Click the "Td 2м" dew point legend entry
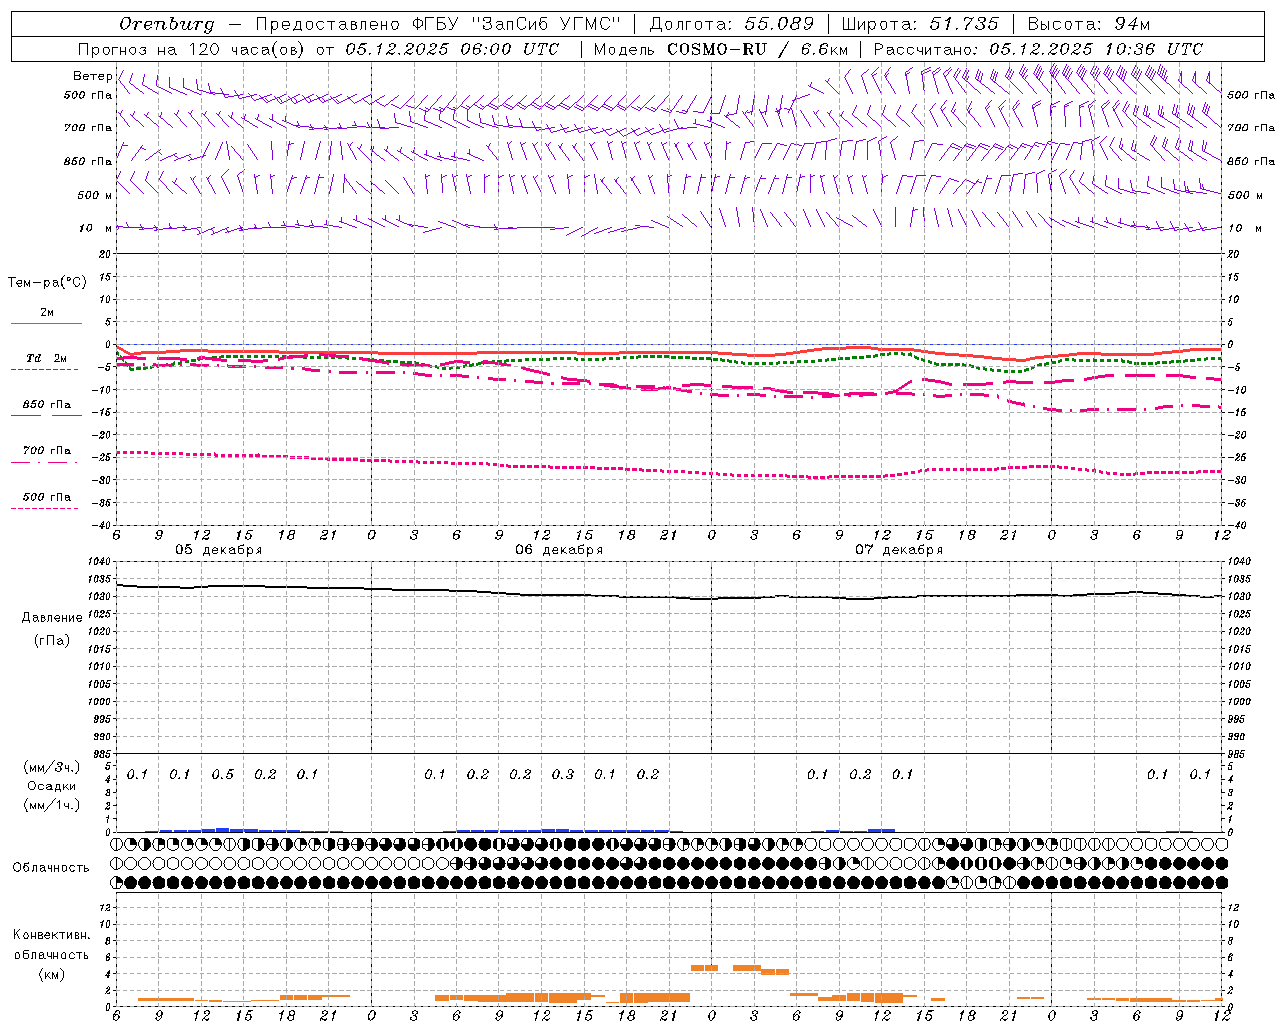 [x=46, y=358]
